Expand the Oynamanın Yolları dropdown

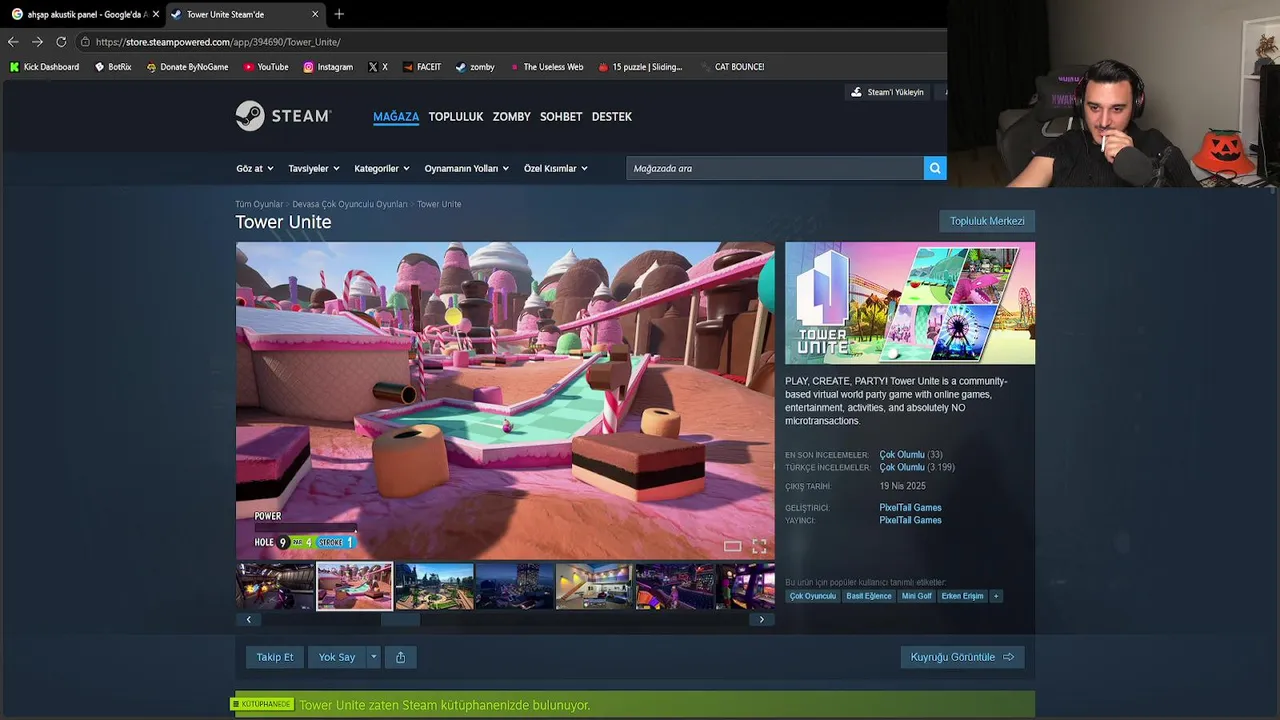coord(467,168)
